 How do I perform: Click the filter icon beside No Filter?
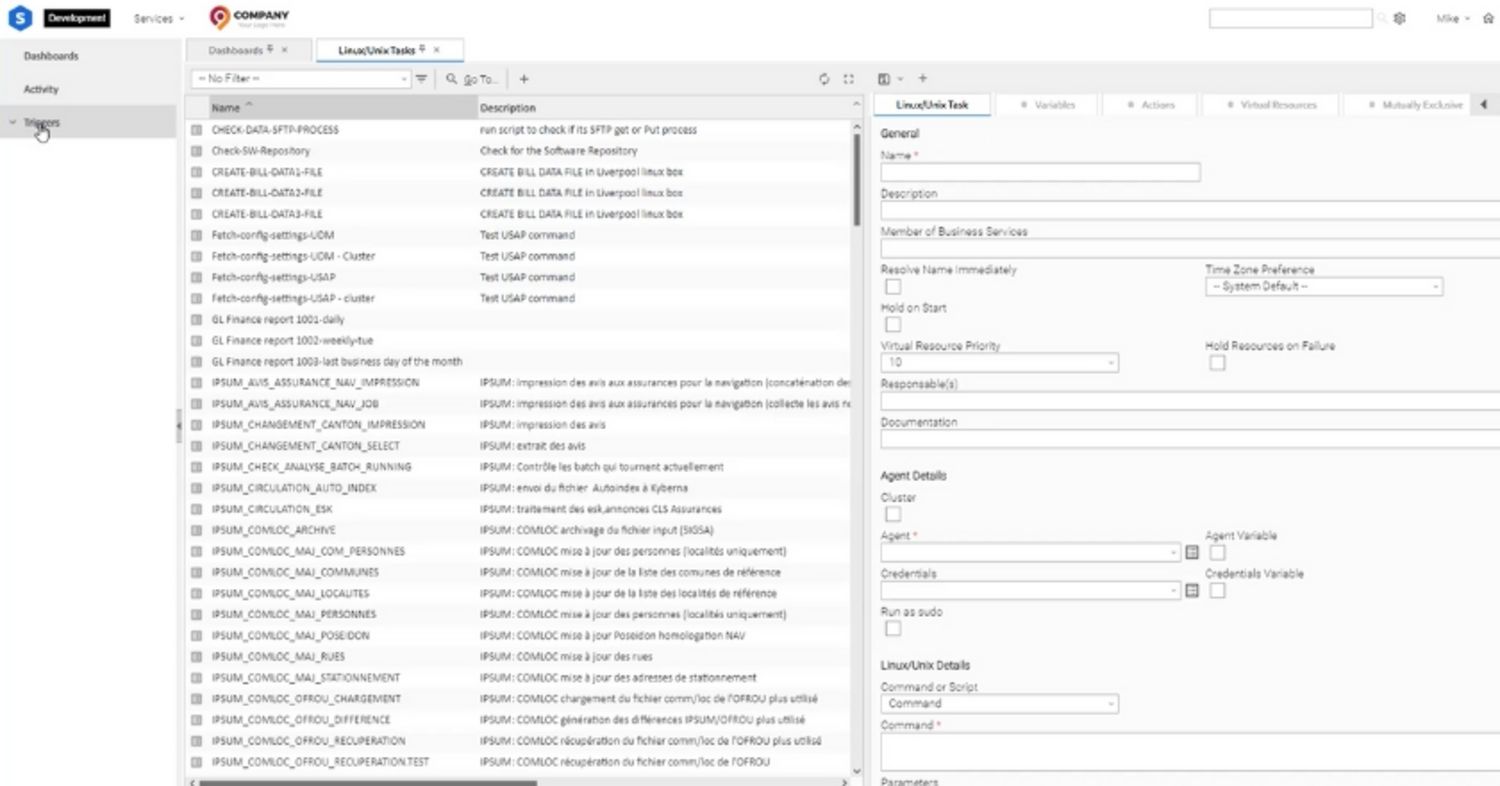(x=421, y=79)
